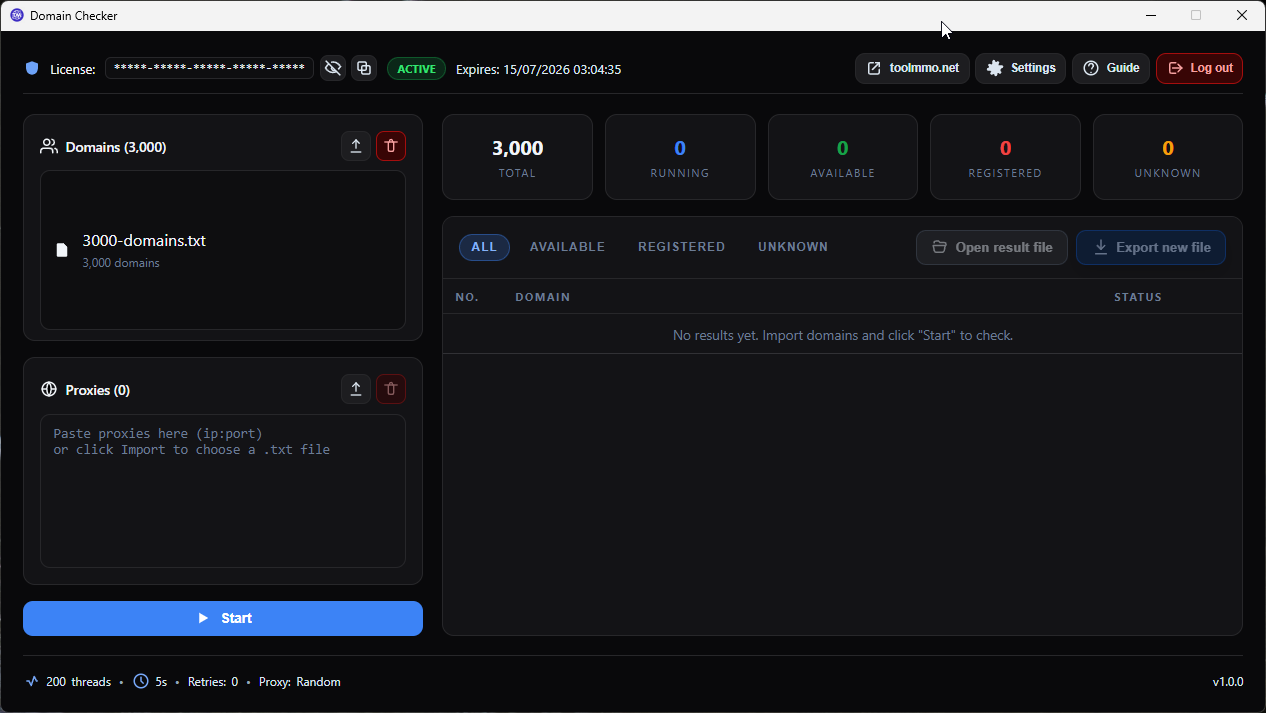Minimize the Domain Checker window
The image size is (1266, 713).
pyautogui.click(x=1151, y=15)
